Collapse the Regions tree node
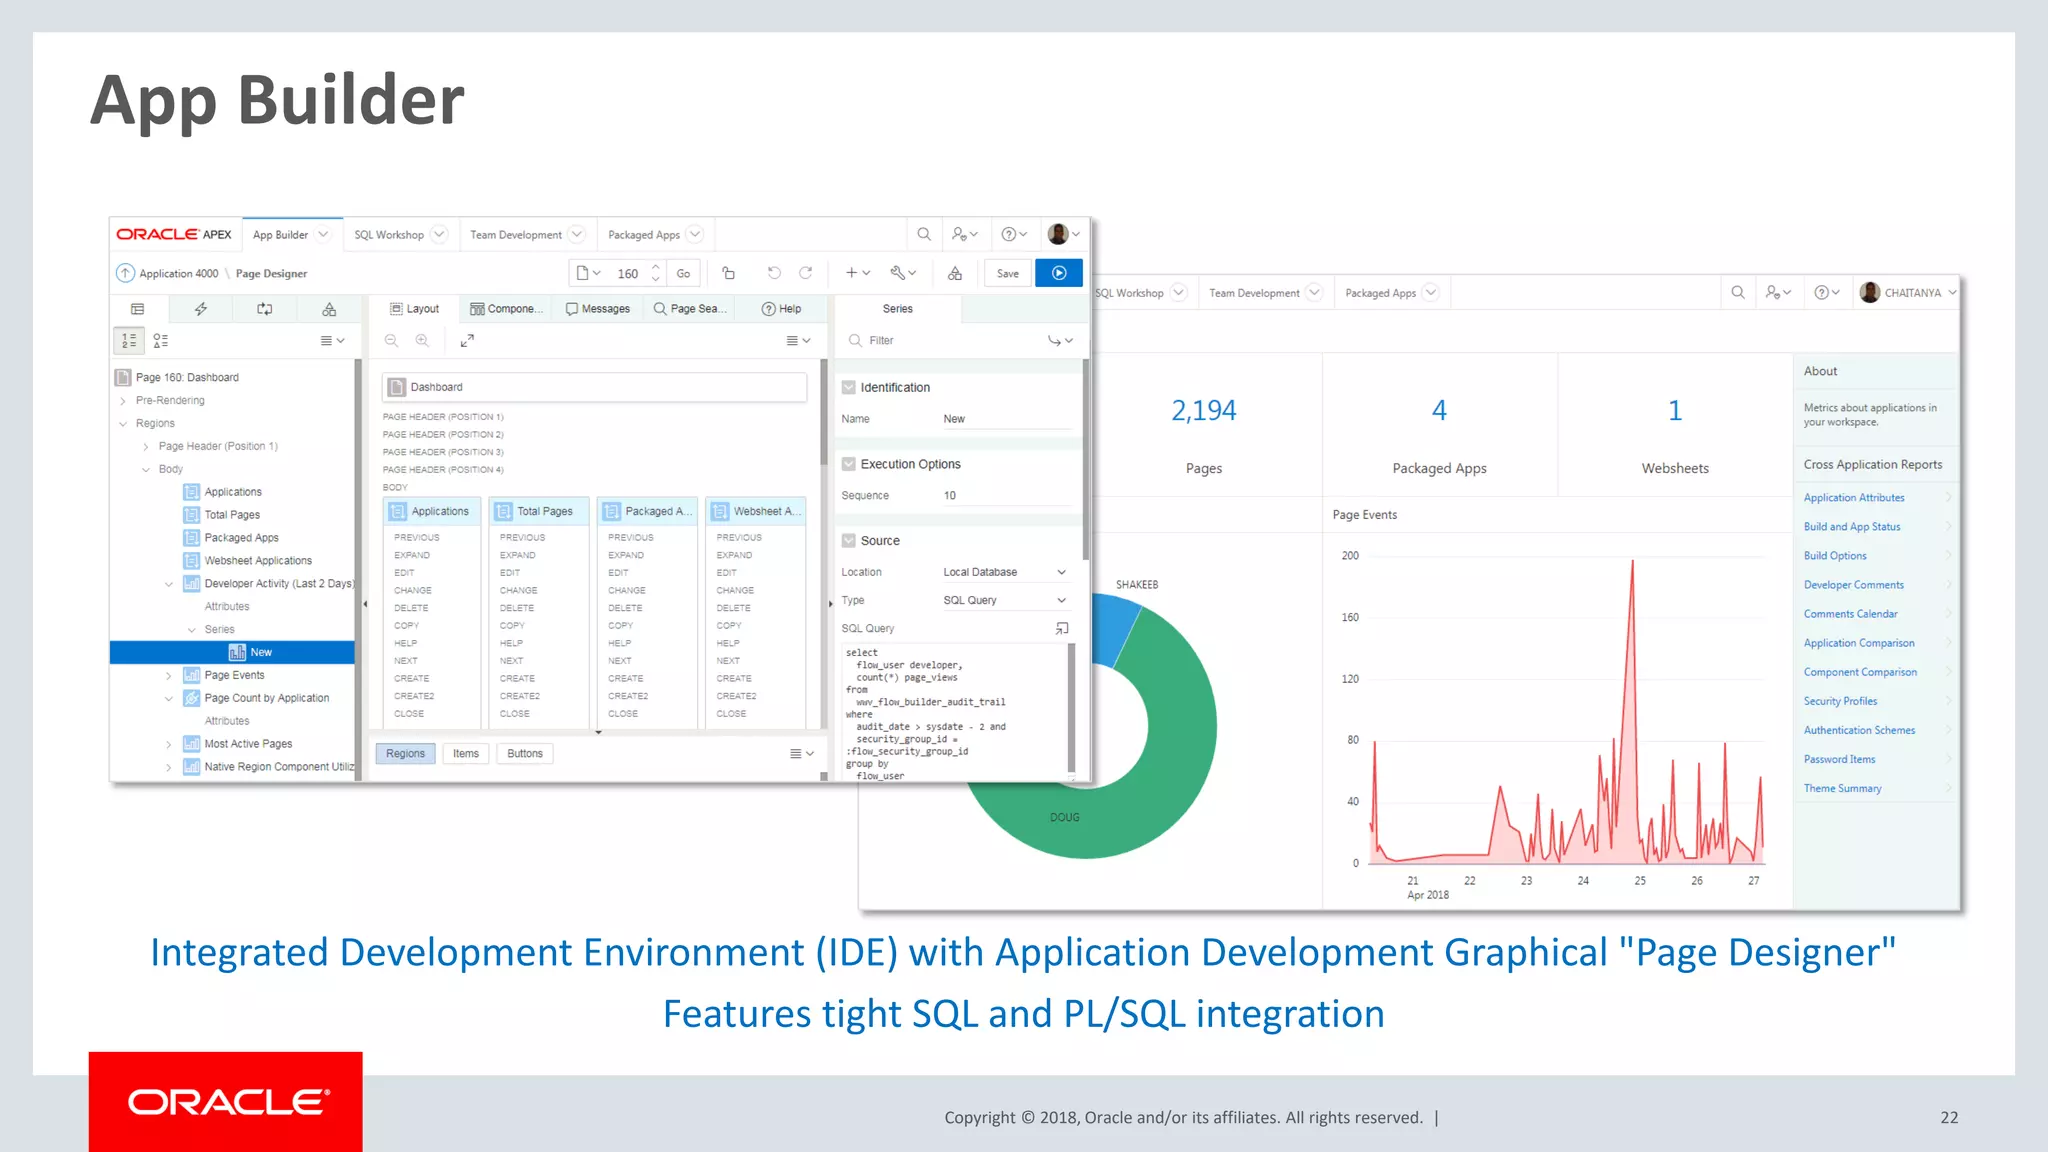2048x1152 pixels. pyautogui.click(x=123, y=424)
